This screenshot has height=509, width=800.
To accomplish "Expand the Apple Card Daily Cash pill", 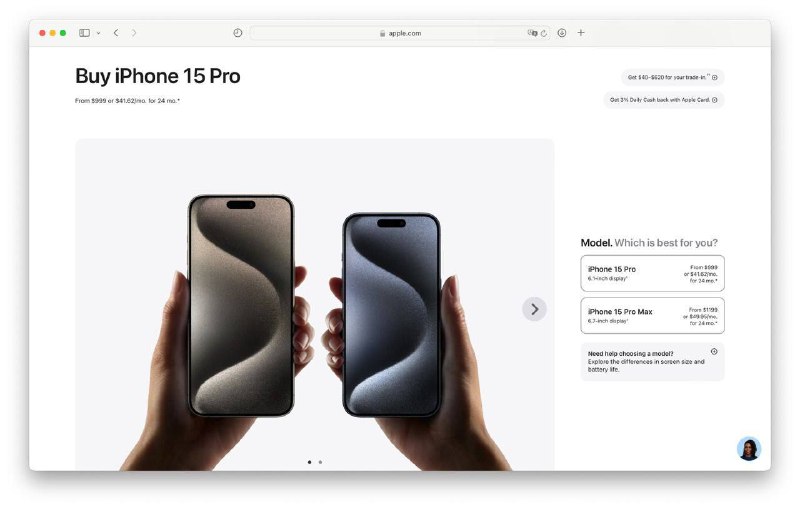I will pyautogui.click(x=664, y=100).
